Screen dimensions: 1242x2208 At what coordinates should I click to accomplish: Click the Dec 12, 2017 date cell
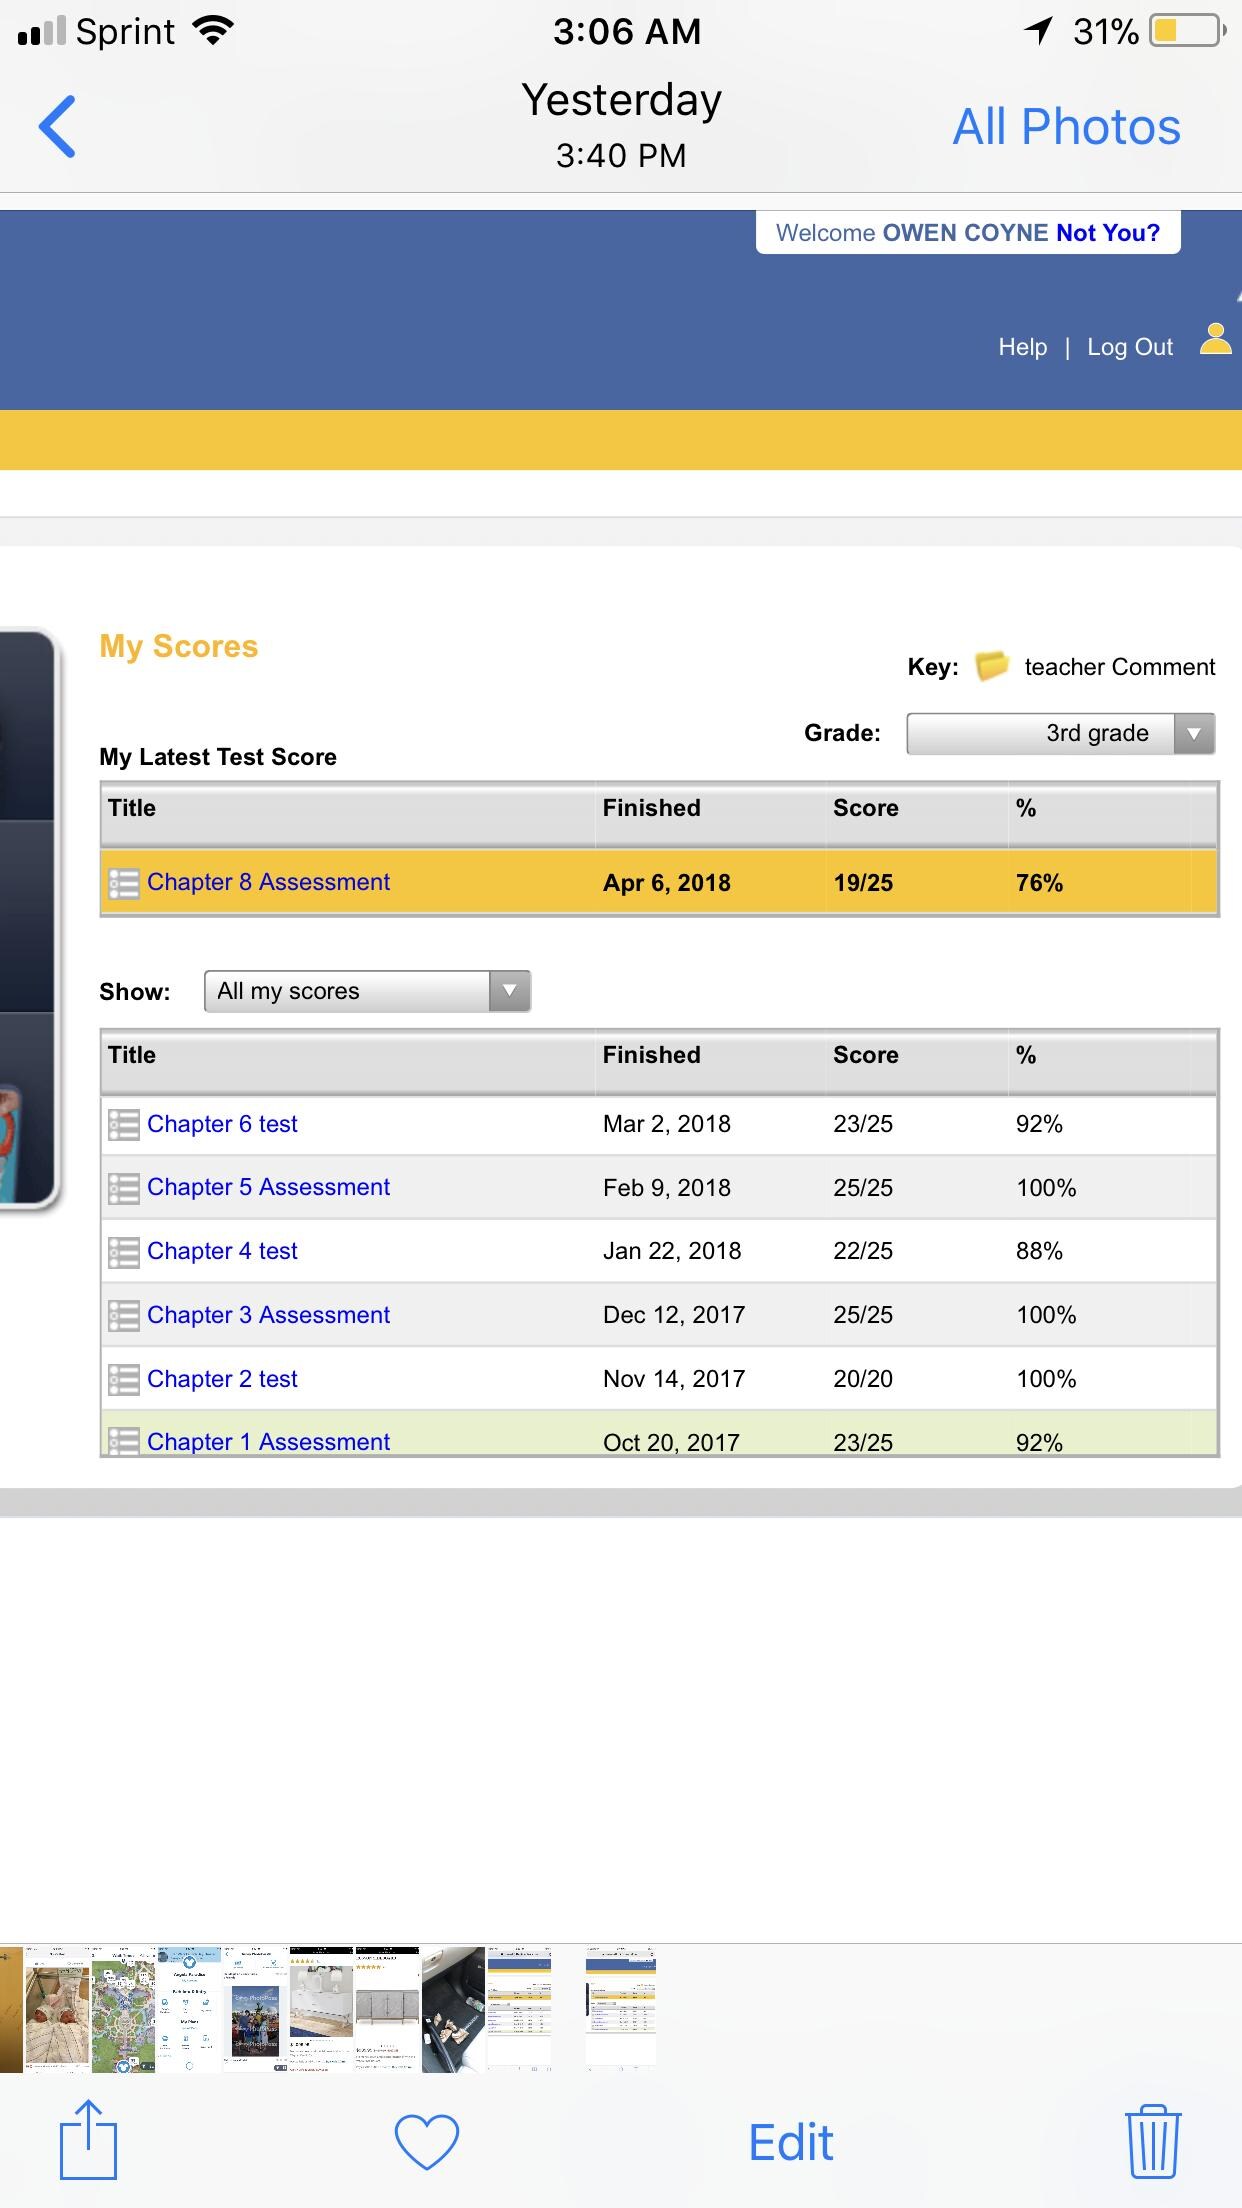tap(674, 1315)
